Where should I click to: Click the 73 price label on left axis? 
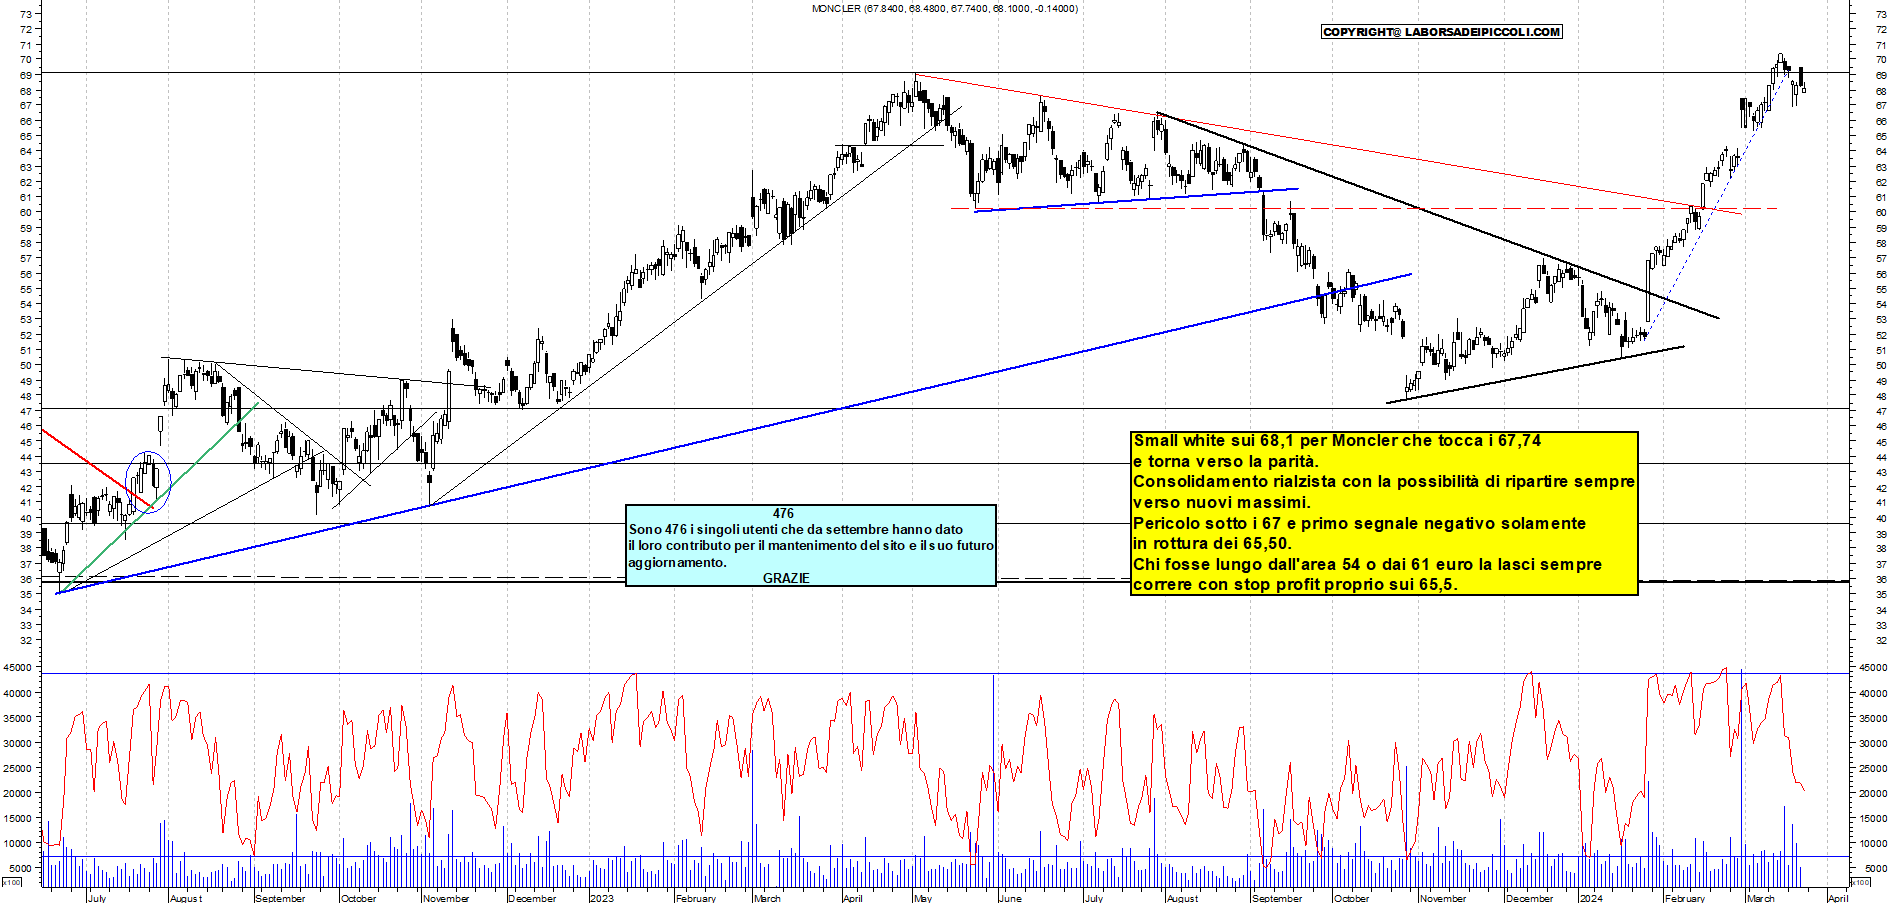(26, 14)
